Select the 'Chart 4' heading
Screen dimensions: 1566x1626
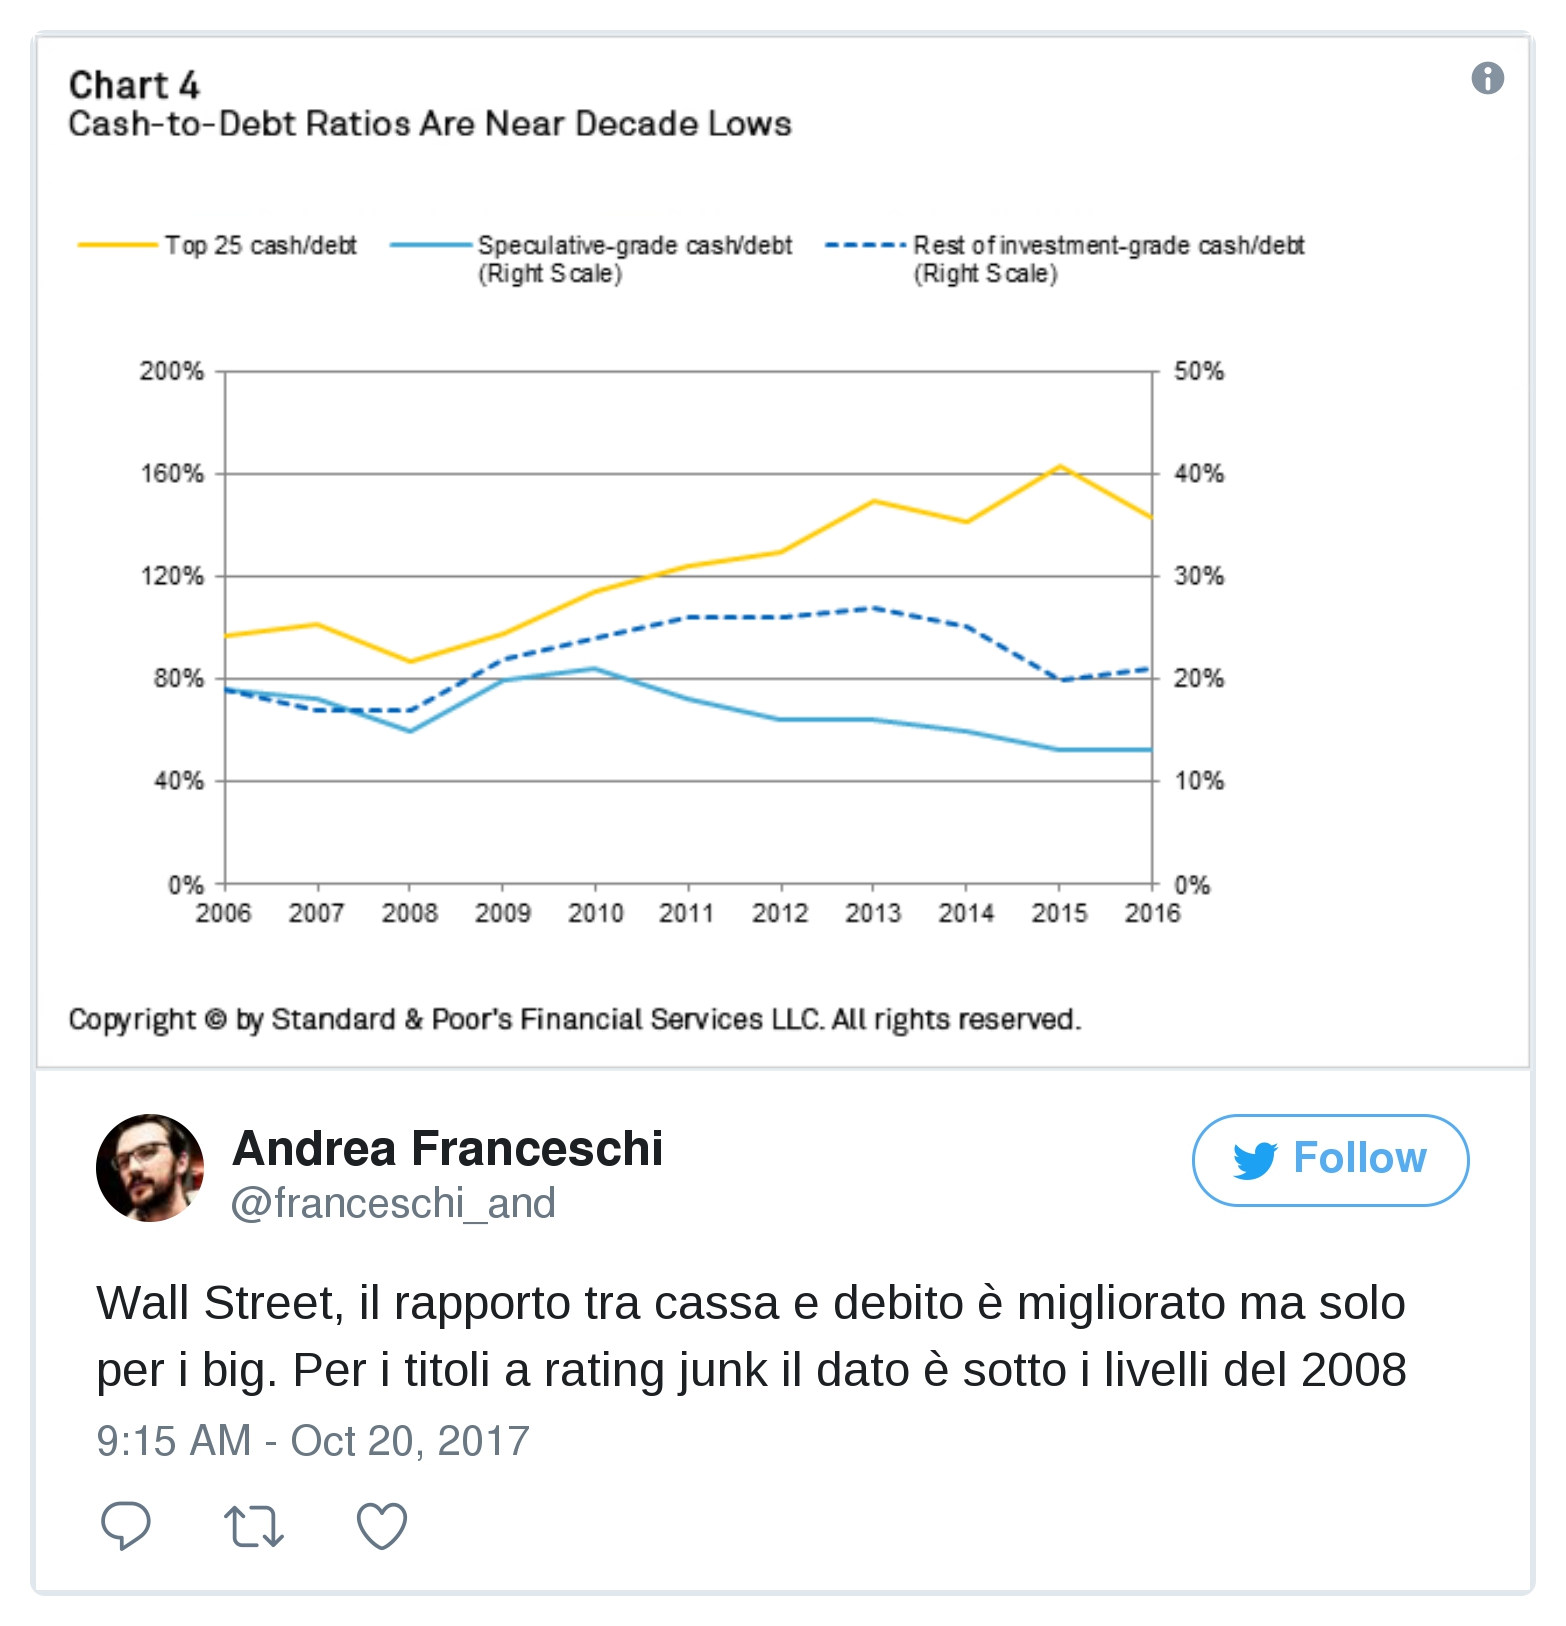[134, 86]
